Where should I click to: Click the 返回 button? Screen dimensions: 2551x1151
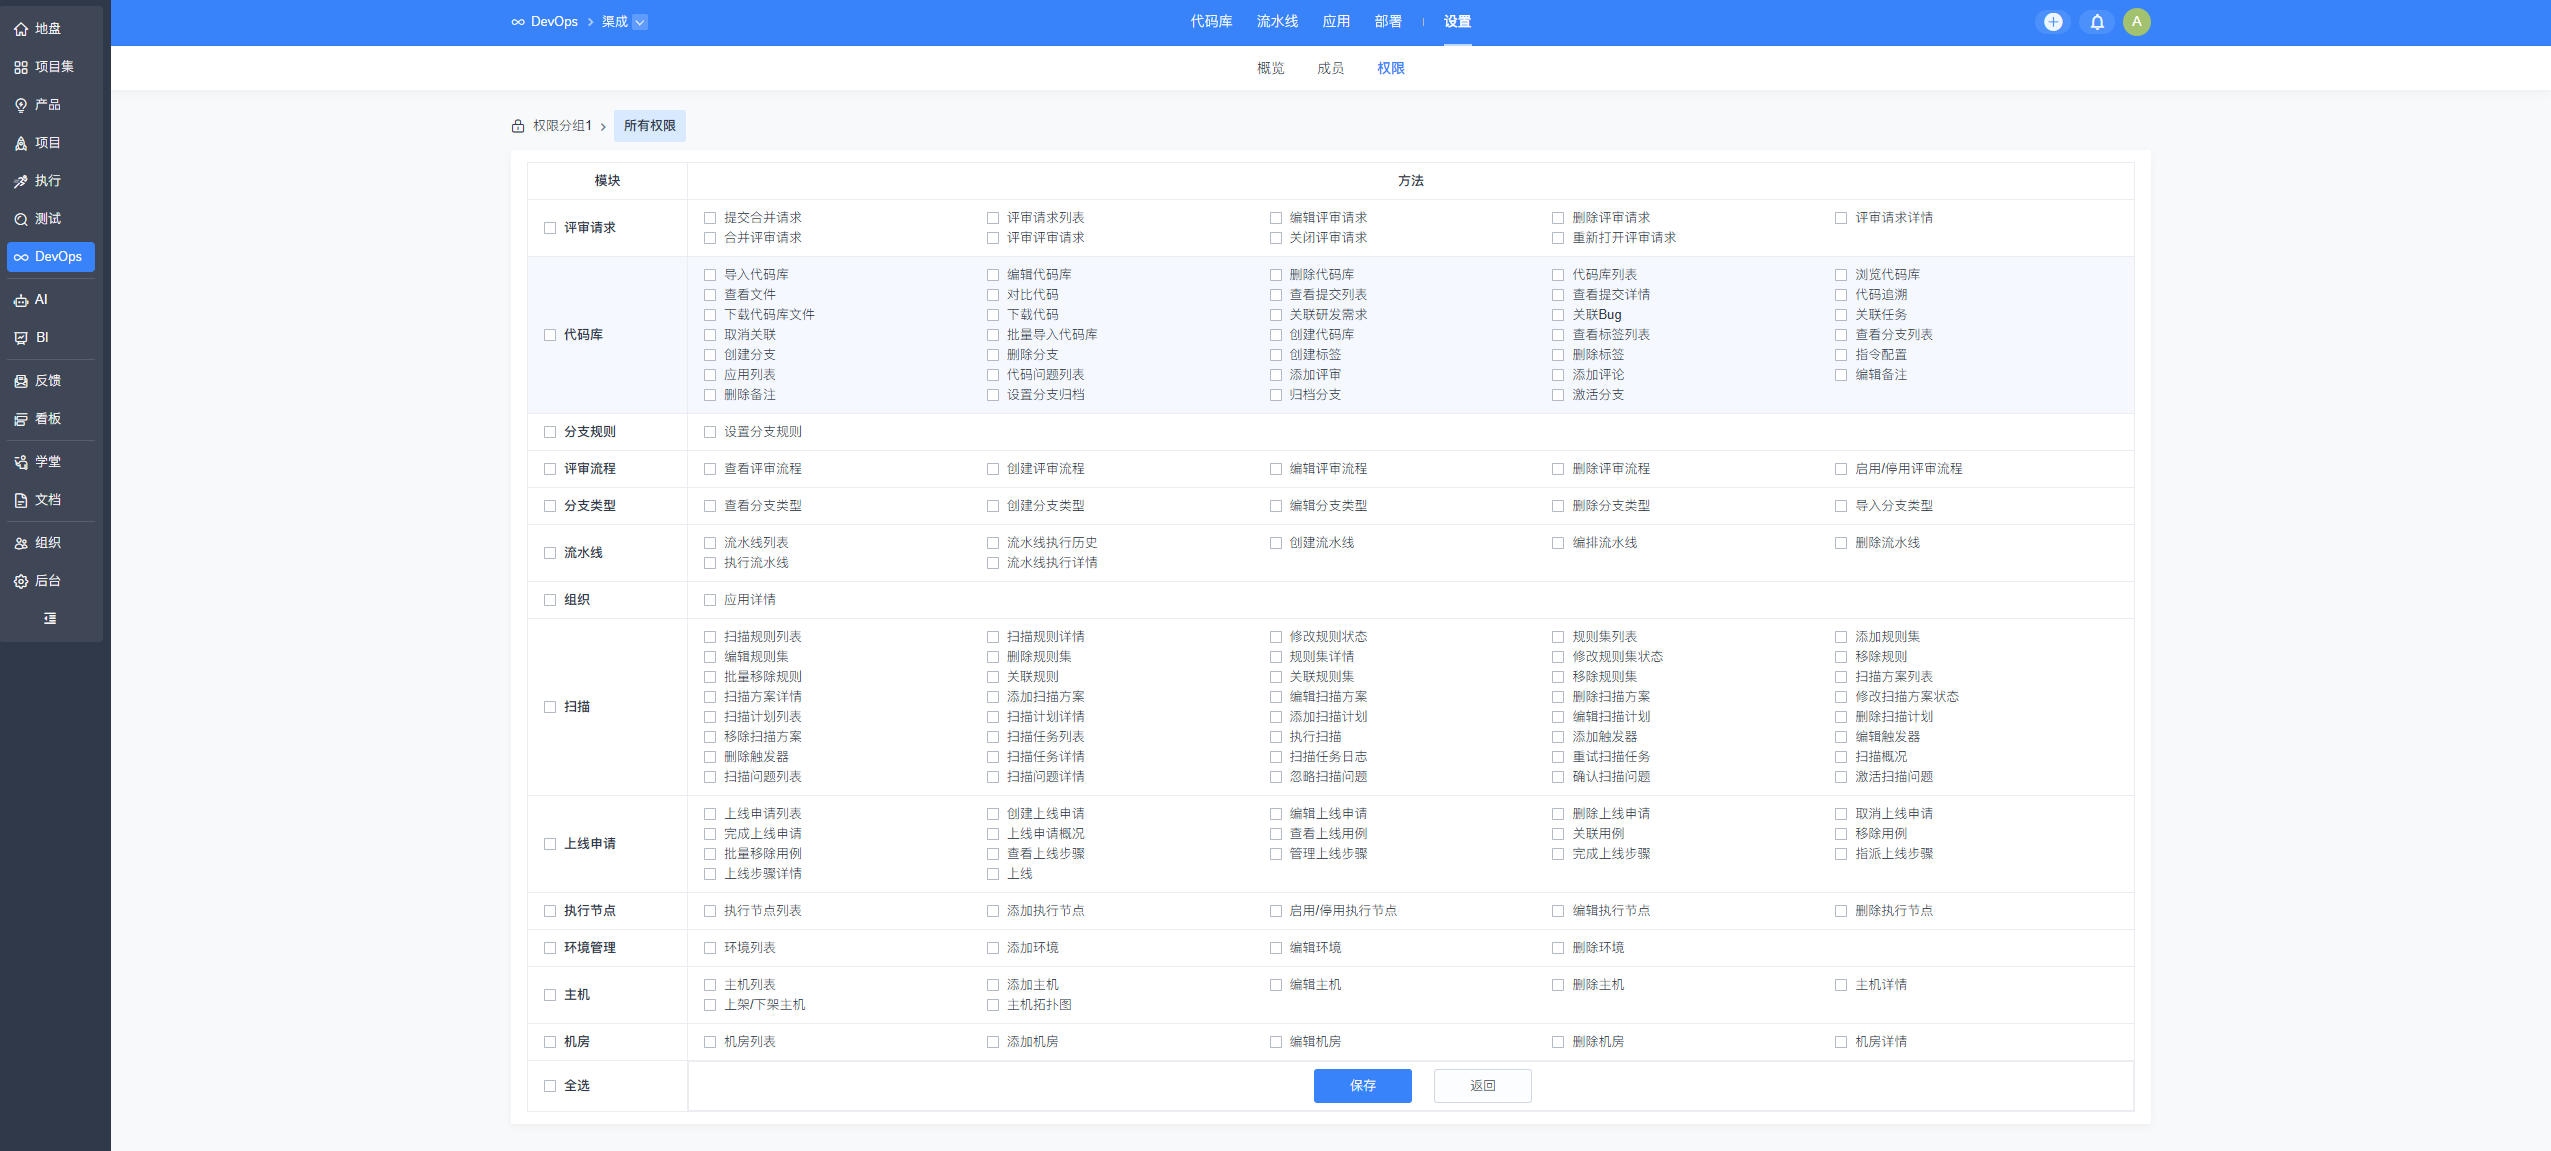1482,1086
